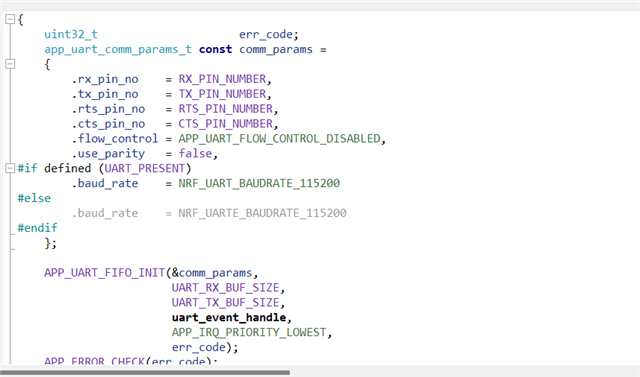The image size is (640, 377).
Task: Click the APP_UART_FIFO_INIT macro call
Action: click(104, 273)
